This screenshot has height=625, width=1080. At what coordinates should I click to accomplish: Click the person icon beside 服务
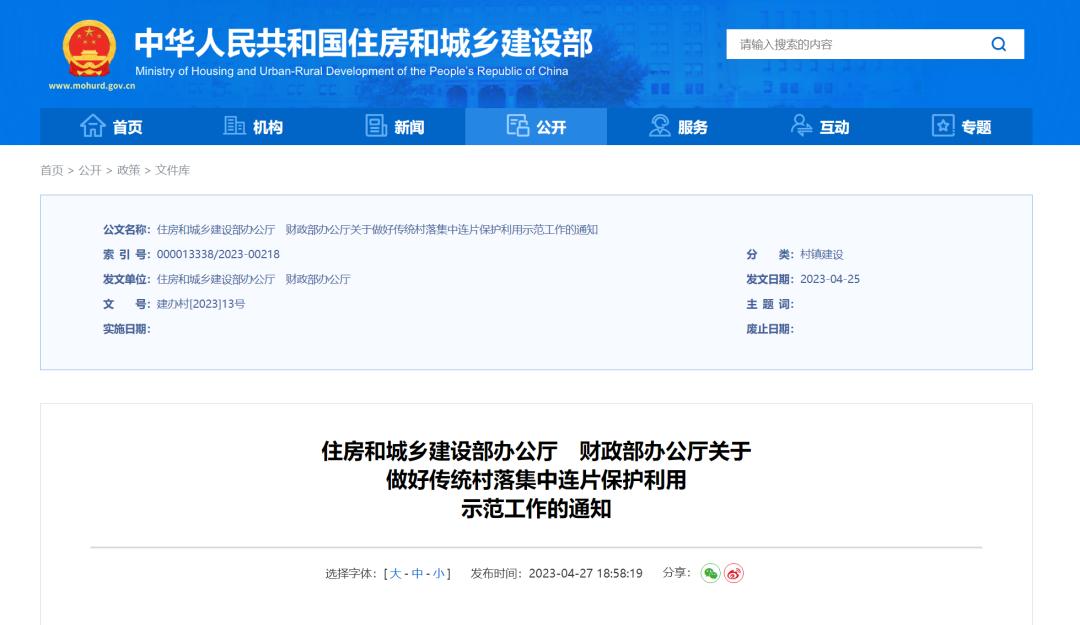point(659,125)
